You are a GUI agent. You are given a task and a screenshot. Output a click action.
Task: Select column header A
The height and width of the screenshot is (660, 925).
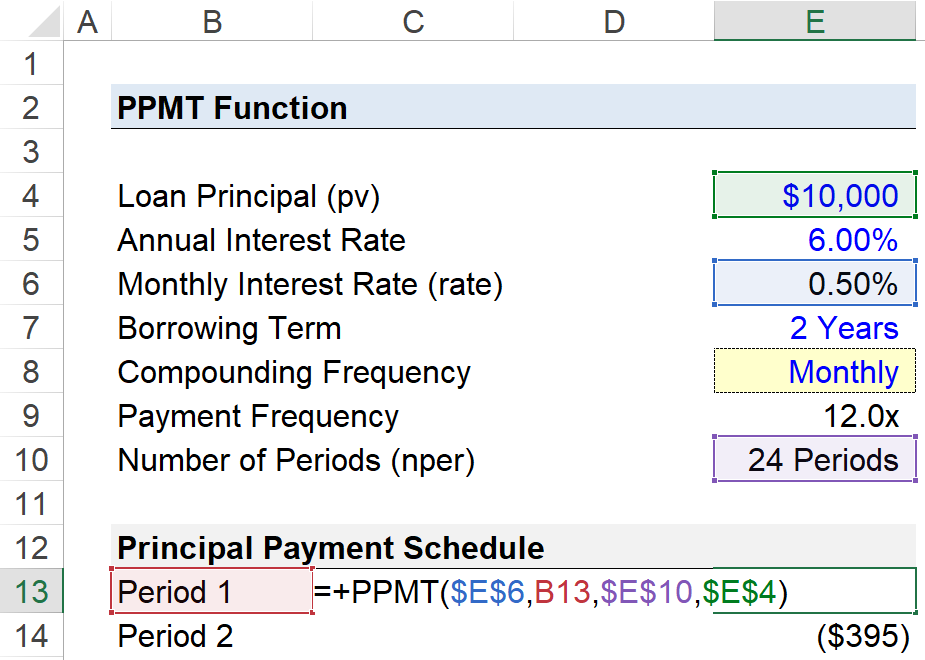click(87, 20)
